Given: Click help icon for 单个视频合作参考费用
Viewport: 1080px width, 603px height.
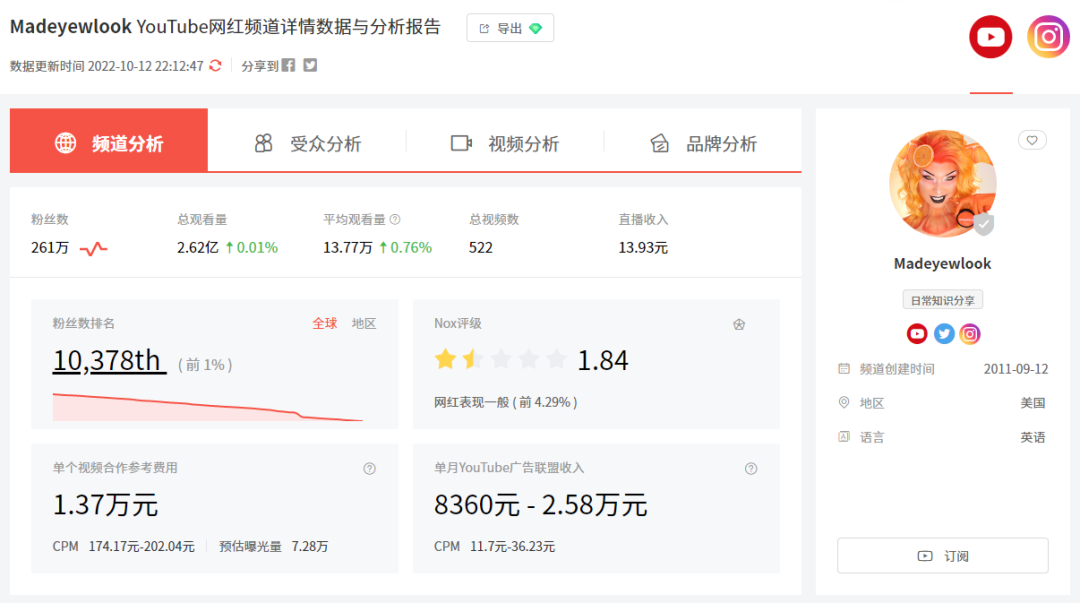Looking at the screenshot, I should (x=370, y=469).
